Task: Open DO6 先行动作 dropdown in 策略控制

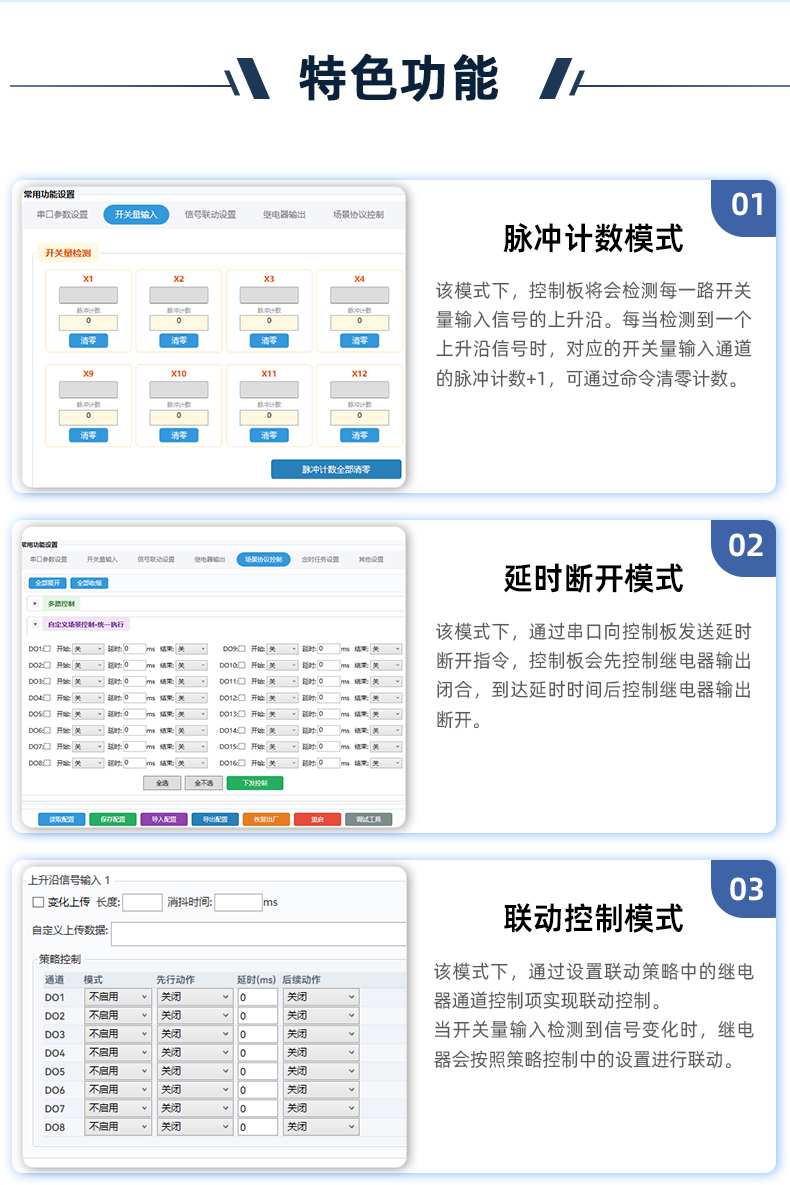Action: click(194, 1090)
